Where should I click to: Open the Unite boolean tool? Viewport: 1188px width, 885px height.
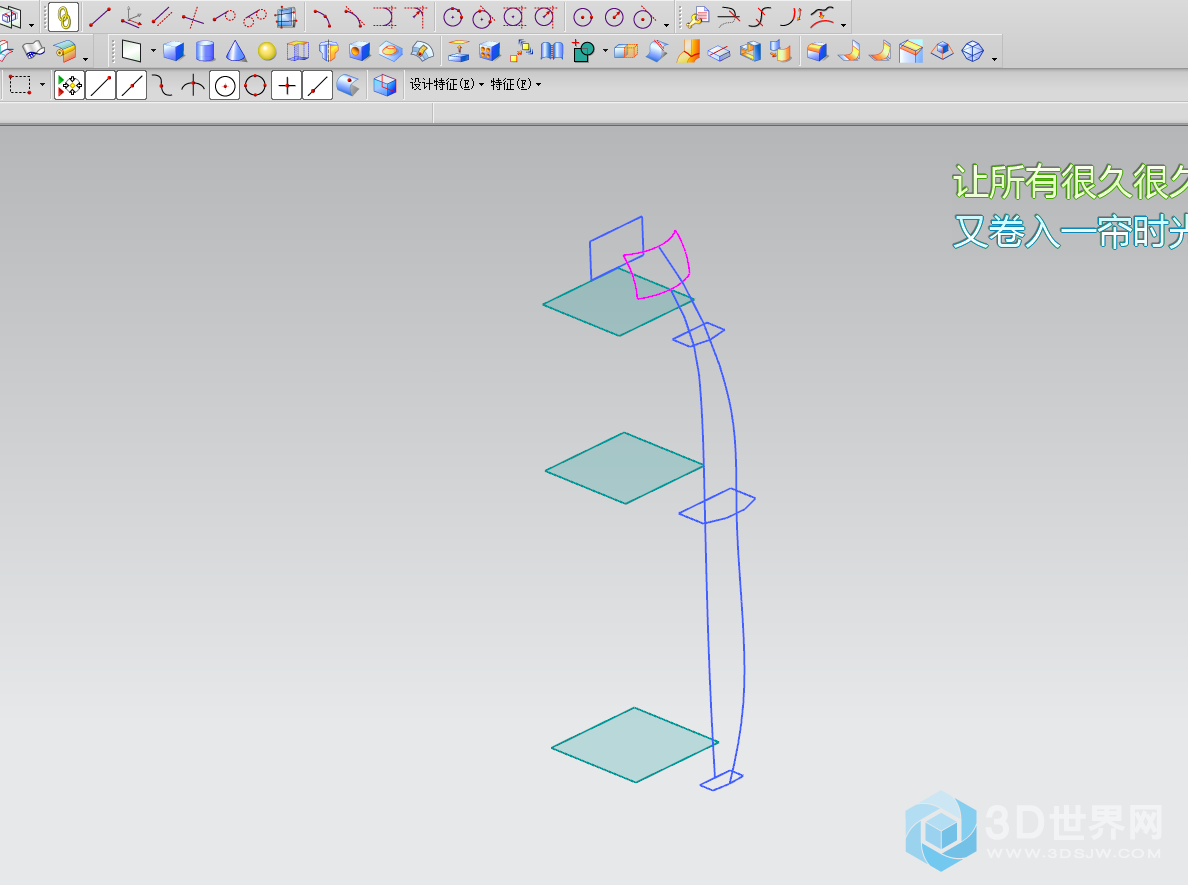pos(583,51)
